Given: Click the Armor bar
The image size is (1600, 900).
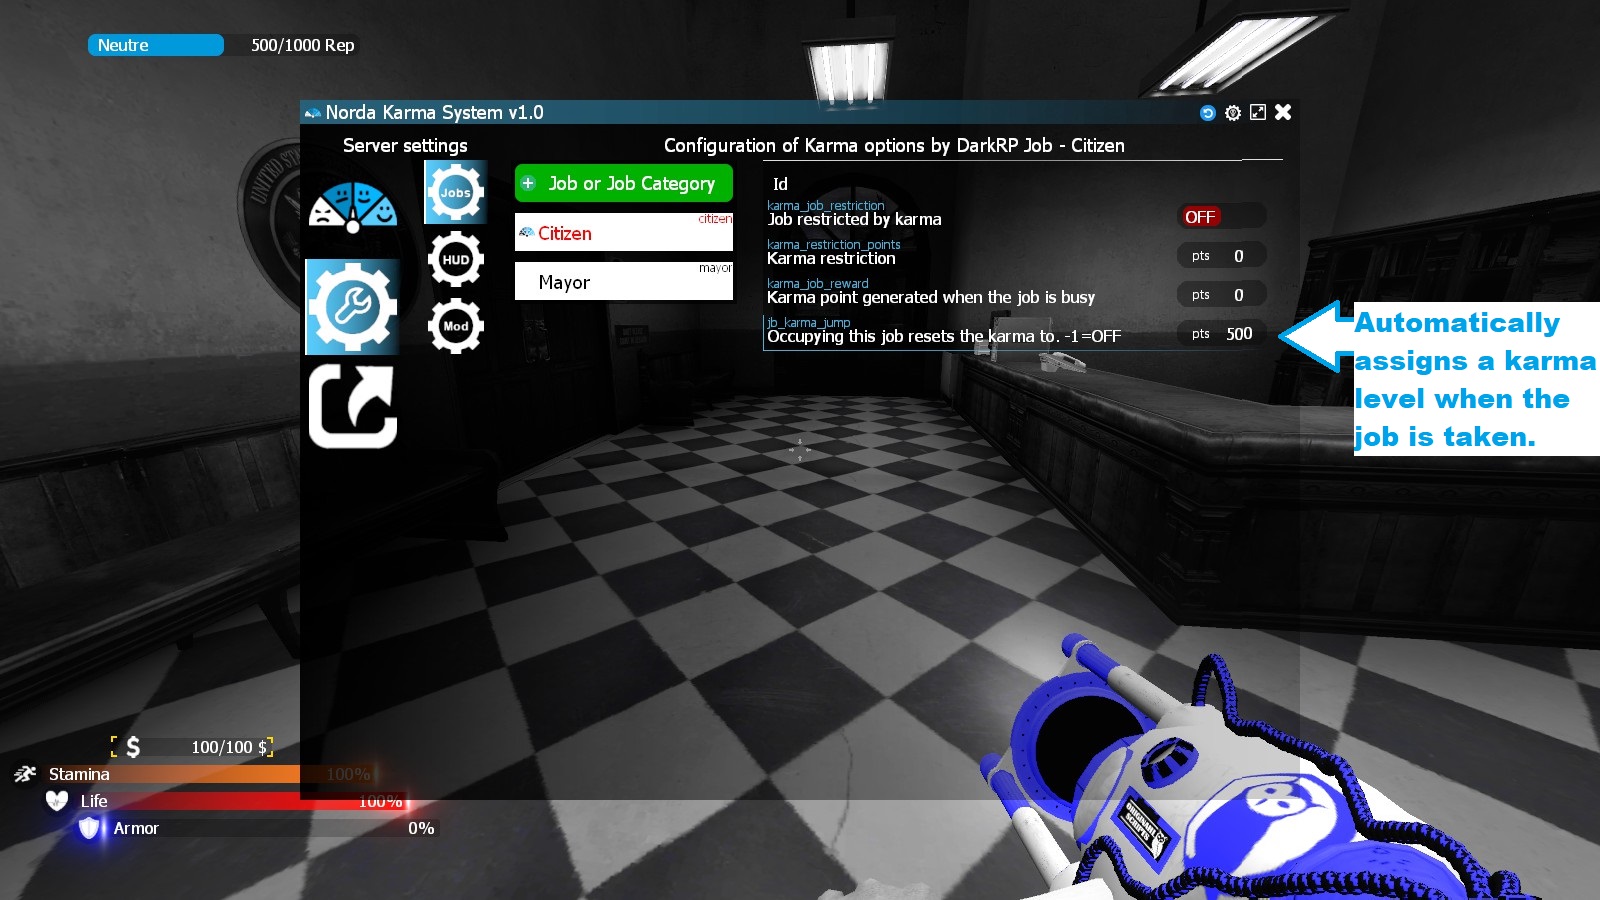Looking at the screenshot, I should (272, 828).
